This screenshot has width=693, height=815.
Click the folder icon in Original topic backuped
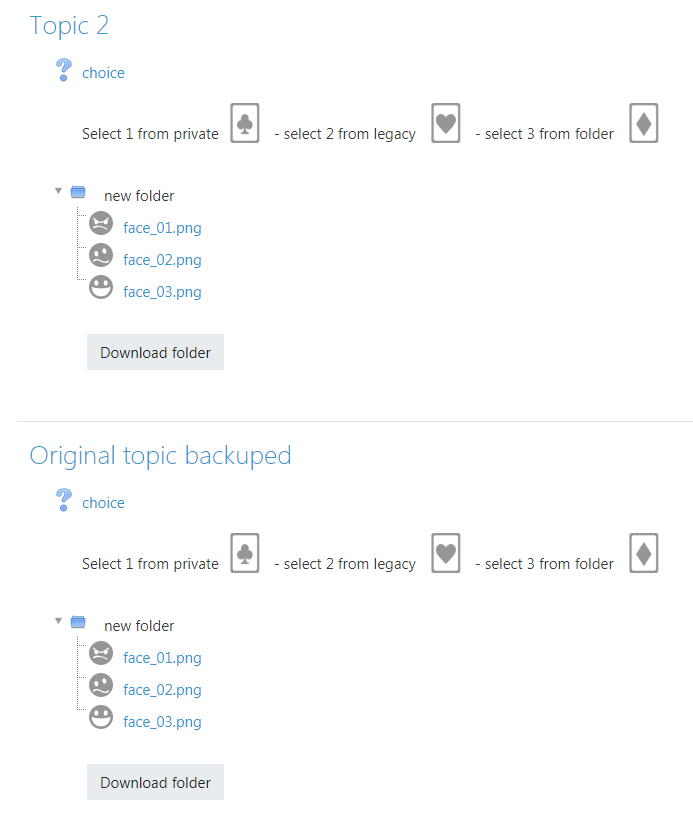coord(78,622)
